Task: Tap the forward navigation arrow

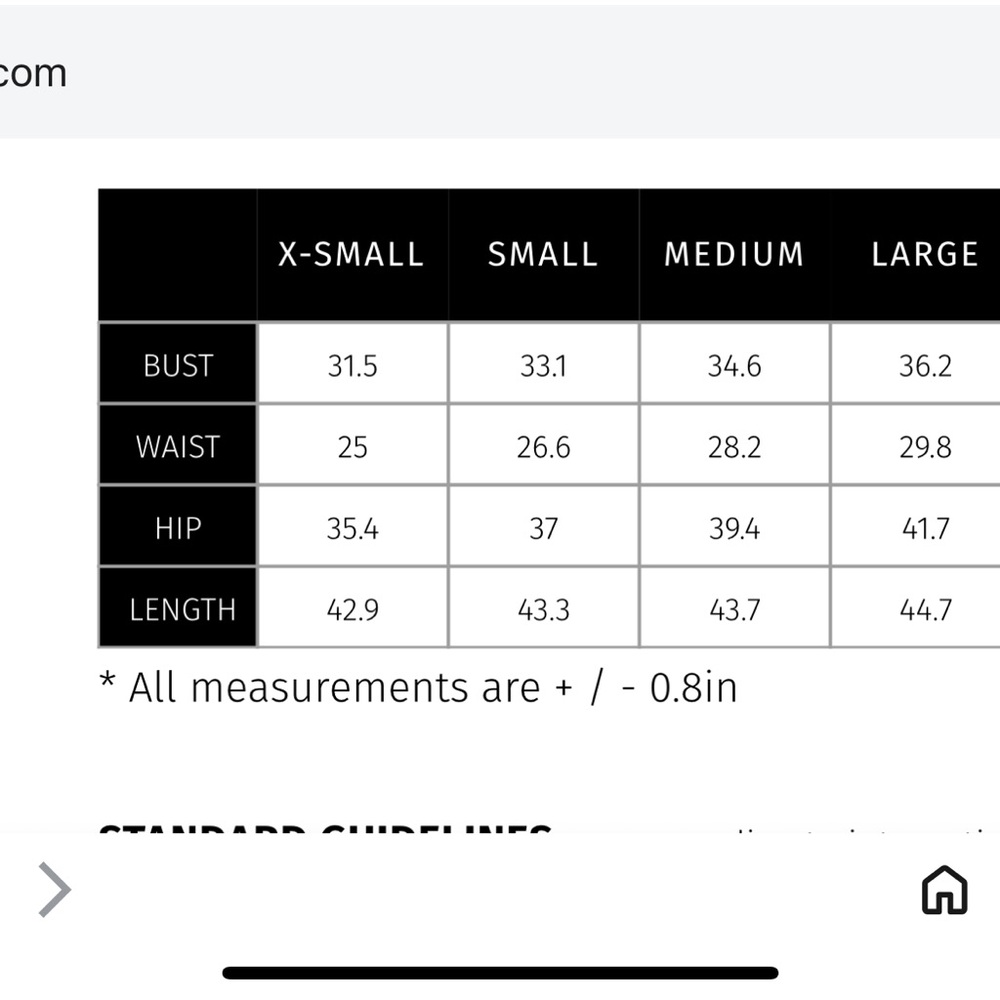Action: pyautogui.click(x=54, y=889)
